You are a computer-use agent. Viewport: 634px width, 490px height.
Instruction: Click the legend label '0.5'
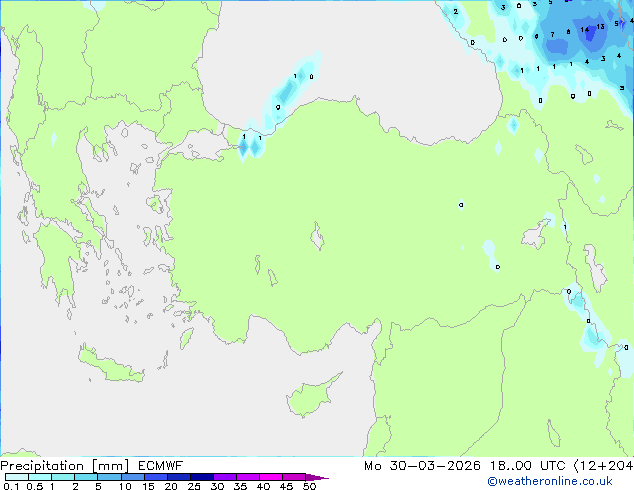pos(34,486)
